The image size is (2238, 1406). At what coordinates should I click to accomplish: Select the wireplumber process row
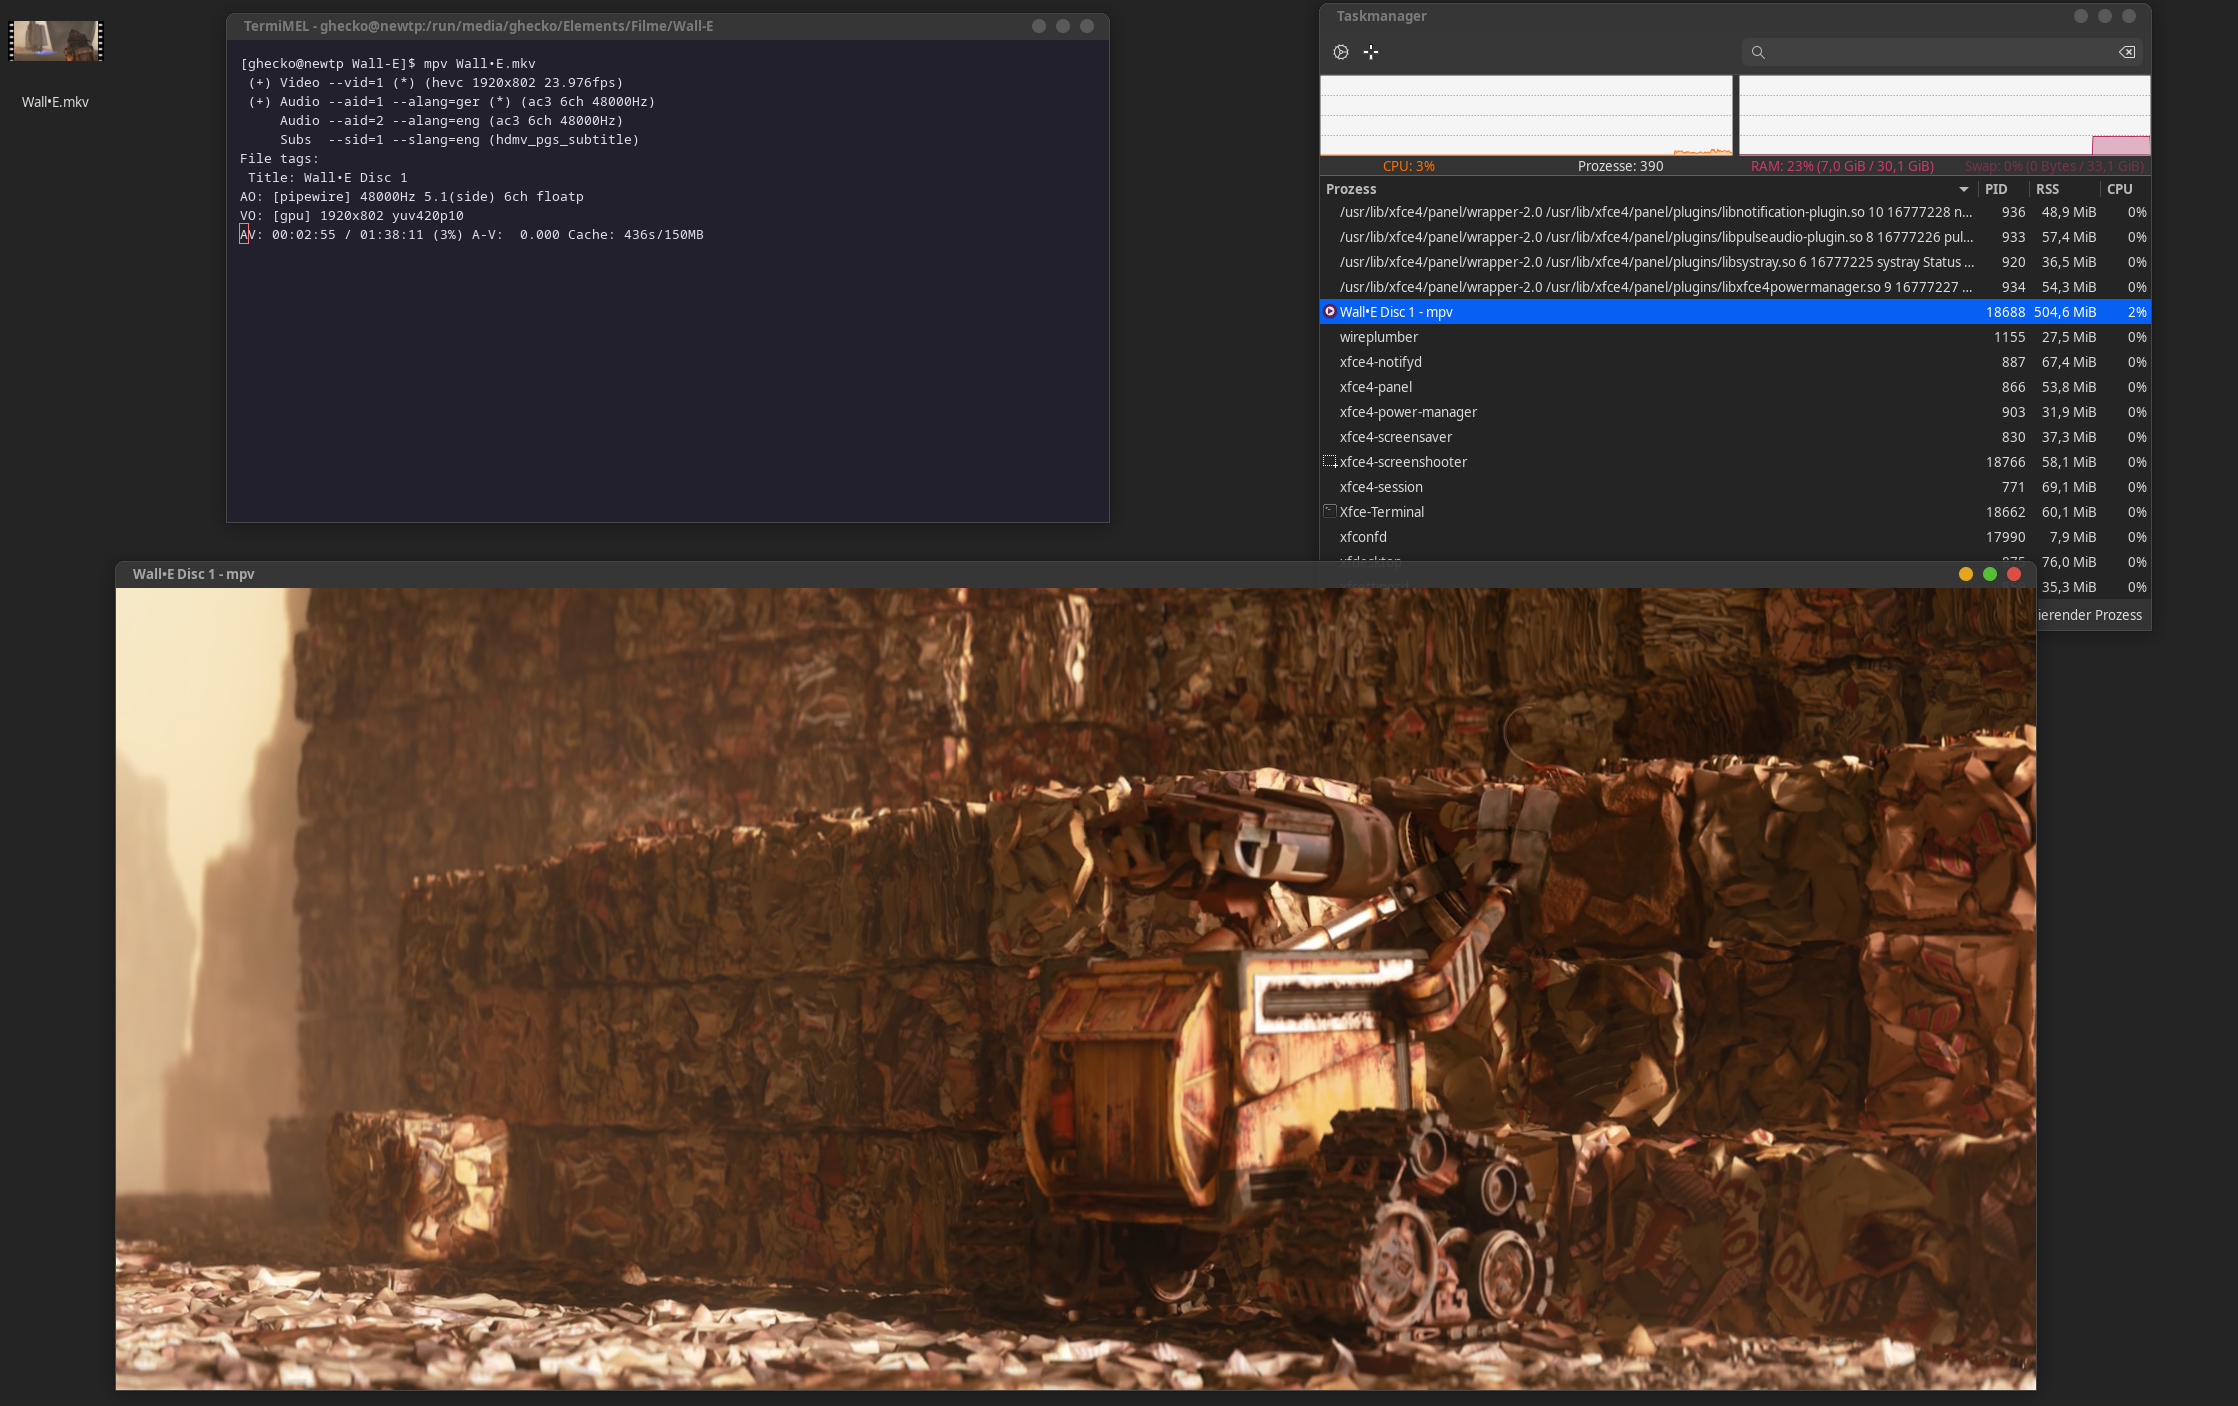click(x=1735, y=337)
